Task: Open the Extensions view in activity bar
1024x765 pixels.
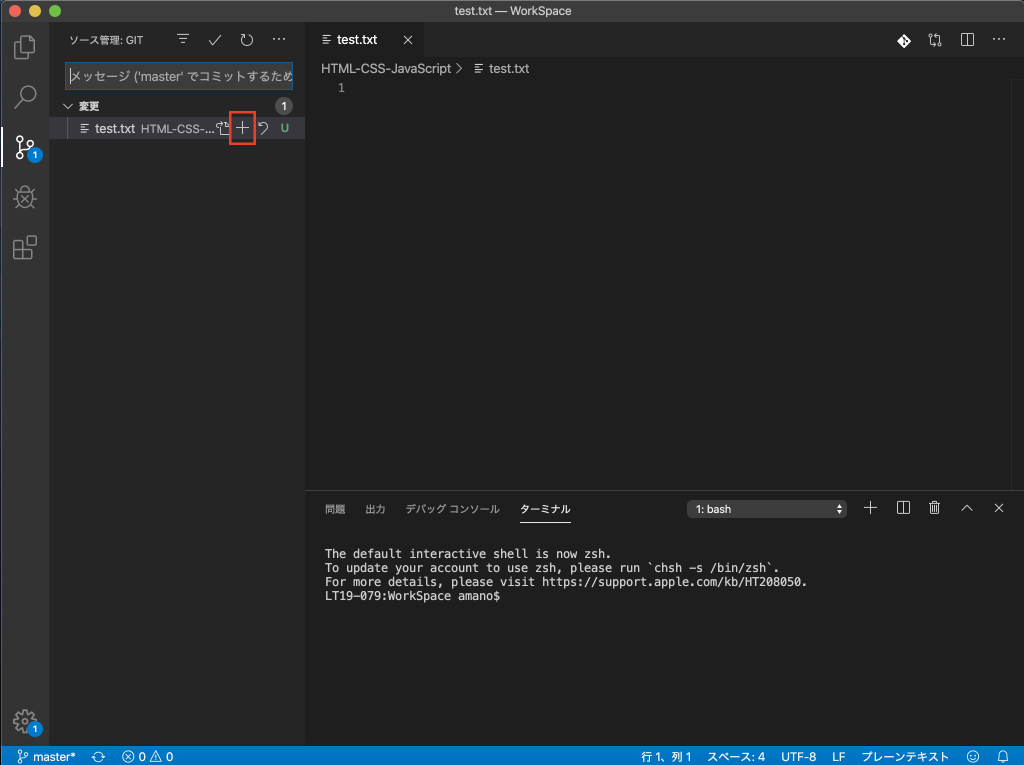Action: tap(25, 248)
